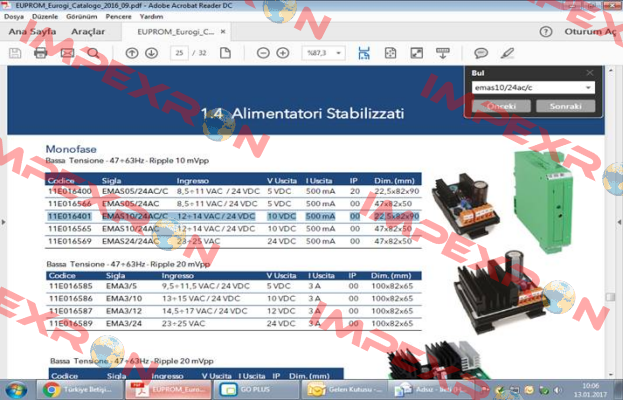Switch to Ana Sayfa tab
623x400 pixels.
click(32, 32)
